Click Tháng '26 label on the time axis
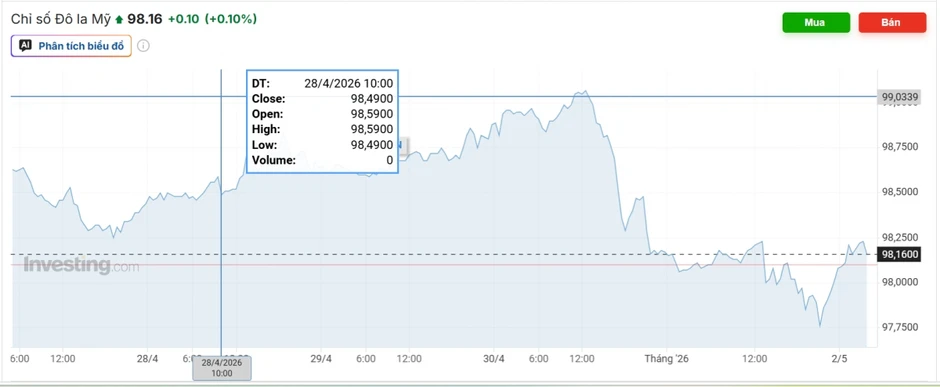The image size is (940, 387). [667, 359]
